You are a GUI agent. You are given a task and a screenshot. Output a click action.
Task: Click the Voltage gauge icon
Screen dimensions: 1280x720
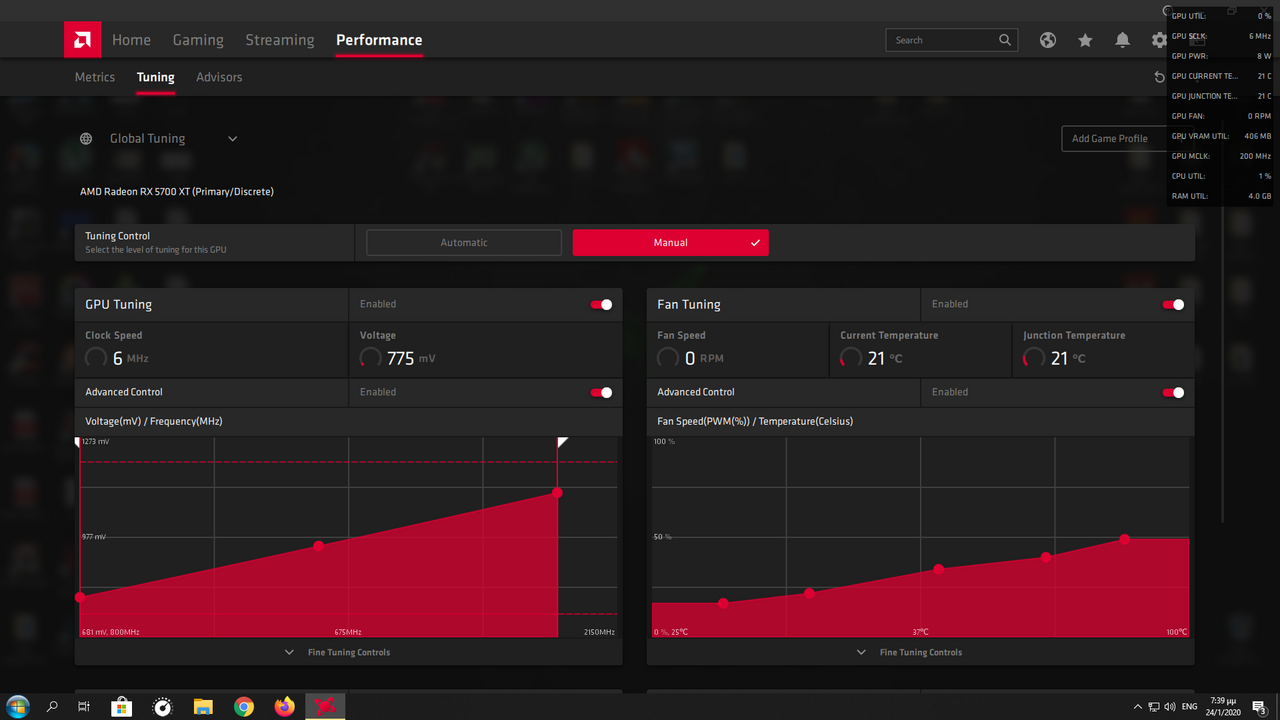click(x=370, y=358)
